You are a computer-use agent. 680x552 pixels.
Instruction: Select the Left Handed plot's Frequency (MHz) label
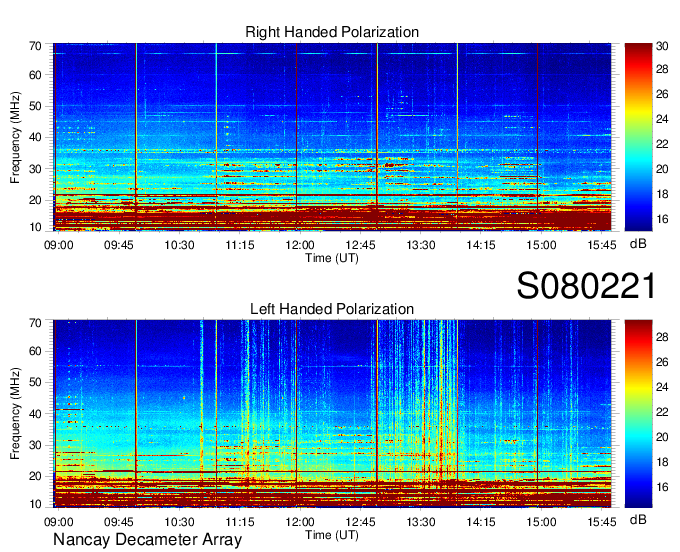15,414
